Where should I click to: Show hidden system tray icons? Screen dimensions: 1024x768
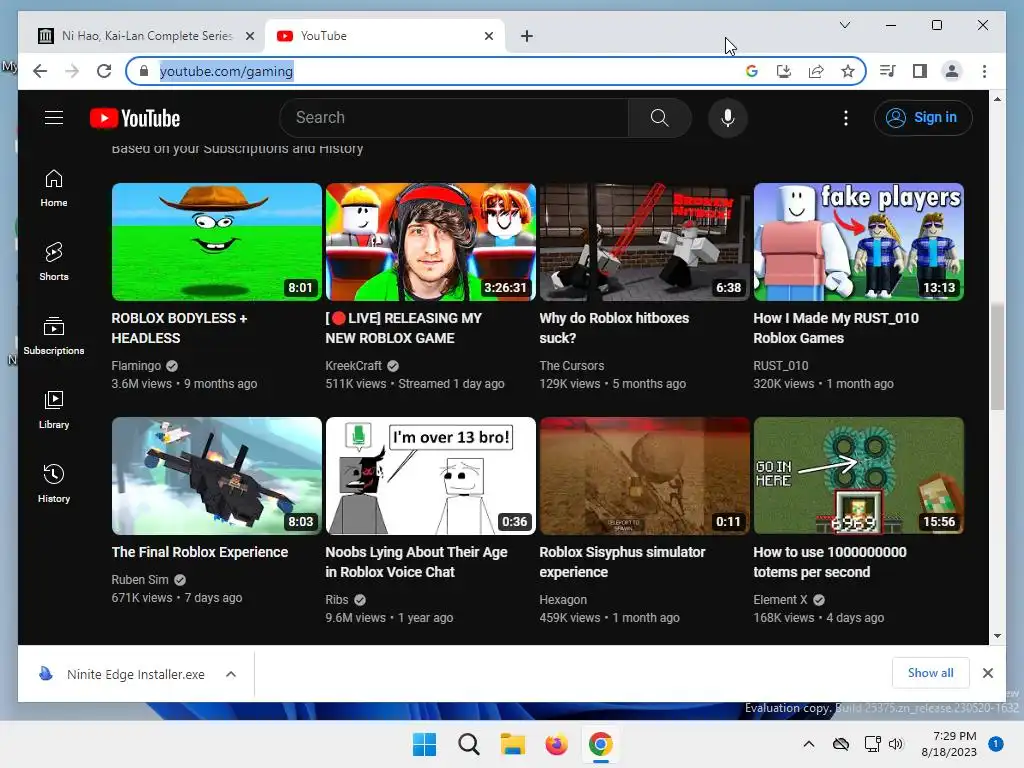(x=808, y=744)
